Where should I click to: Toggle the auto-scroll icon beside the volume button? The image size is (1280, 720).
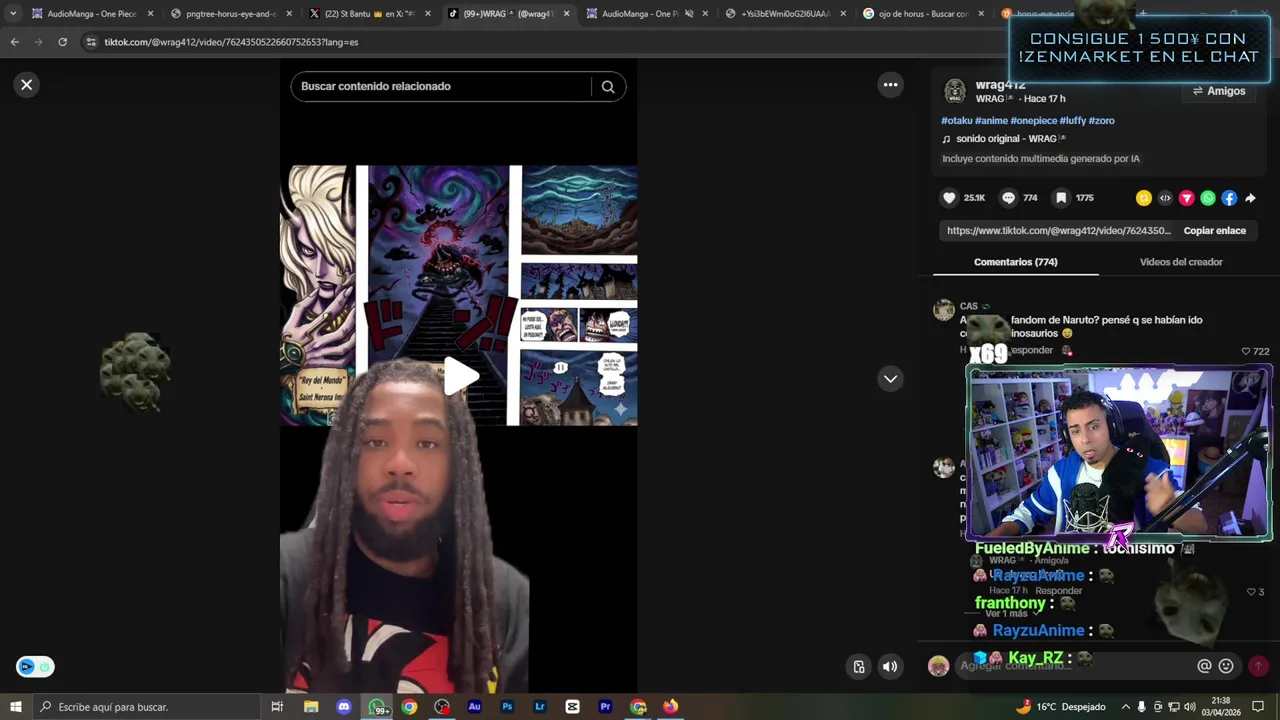pyautogui.click(x=858, y=667)
